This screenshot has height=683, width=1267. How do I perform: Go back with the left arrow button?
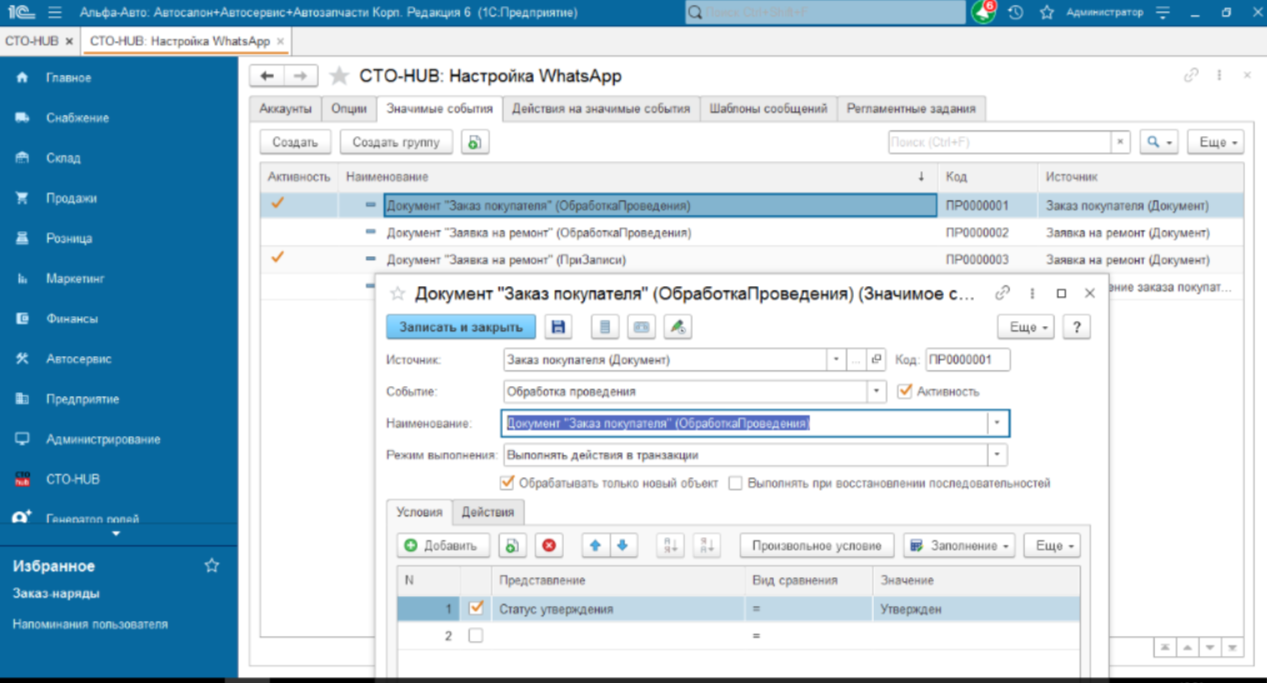pos(268,76)
